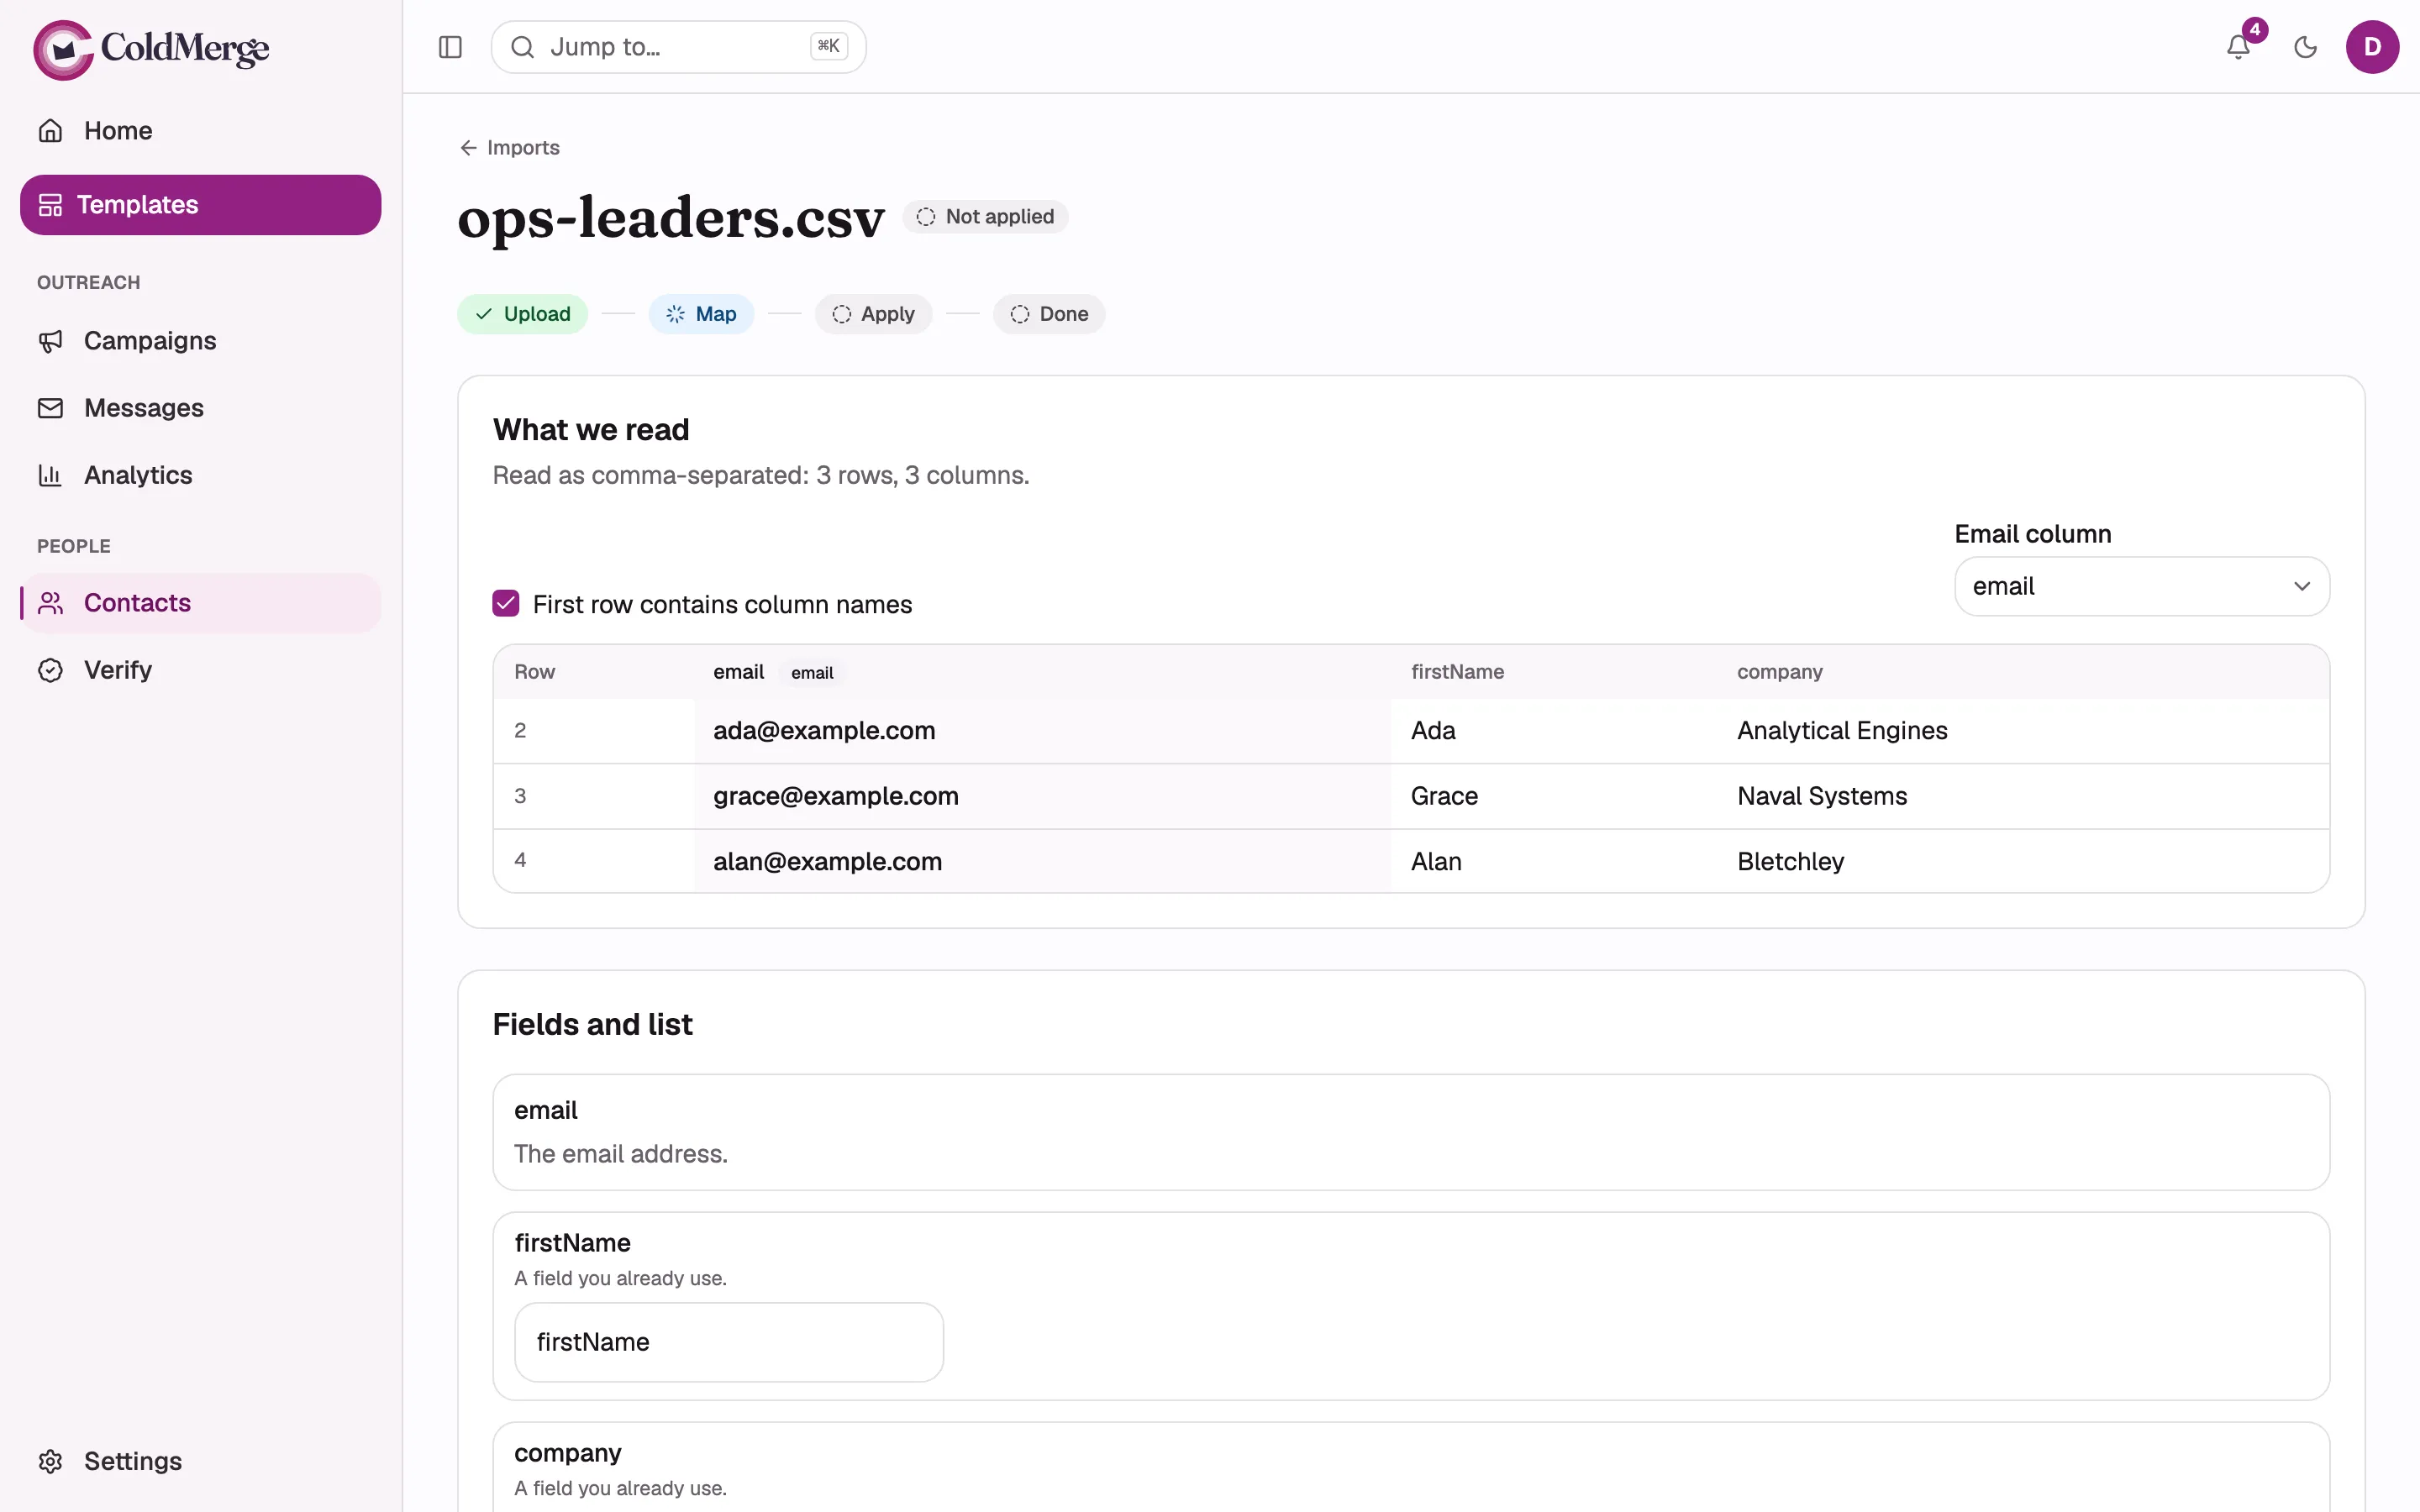Open Contacts section
Screen dimensions: 2420x1512
pos(200,603)
